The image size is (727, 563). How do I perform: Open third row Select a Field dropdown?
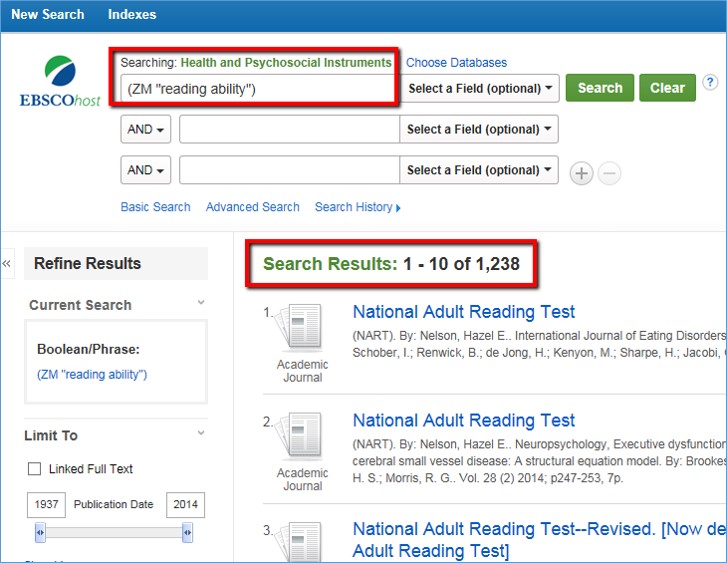tap(479, 170)
